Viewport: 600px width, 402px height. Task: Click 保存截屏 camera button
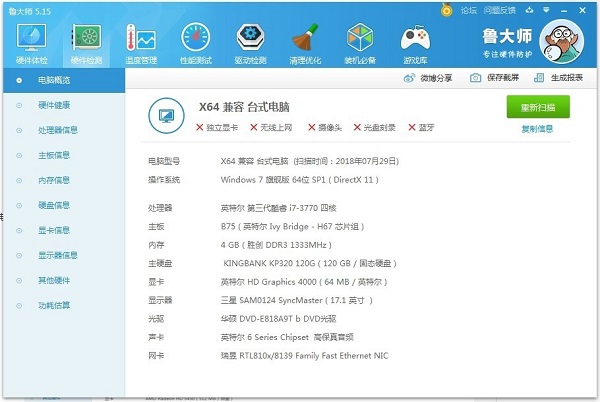493,78
